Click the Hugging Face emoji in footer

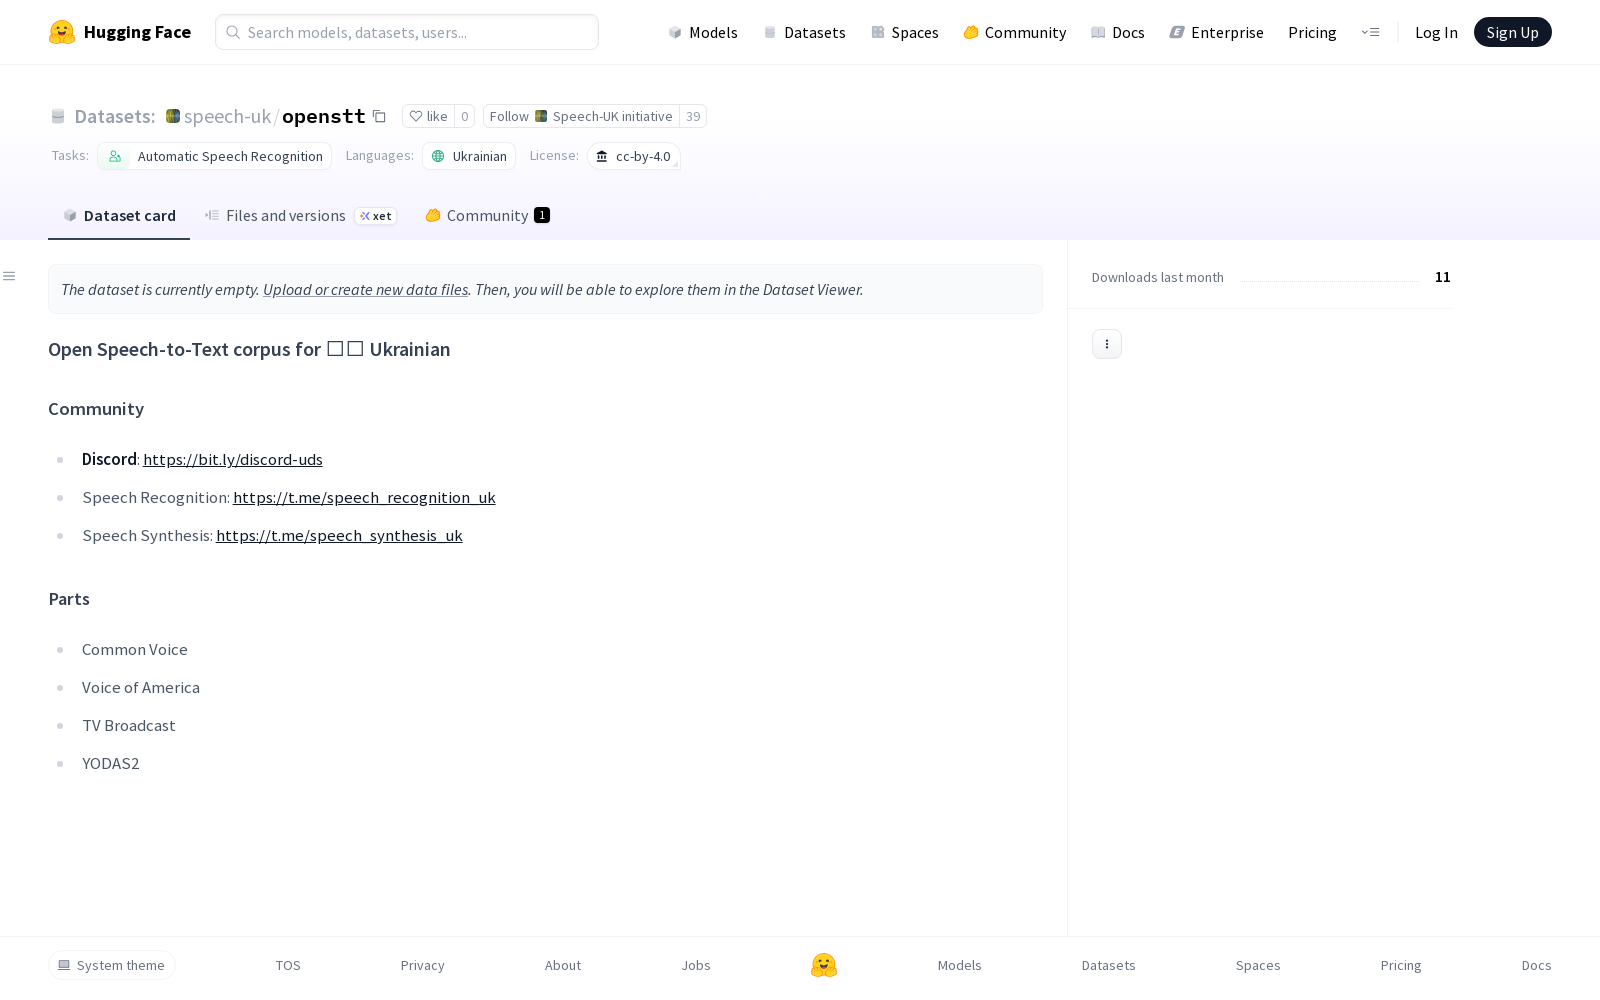pos(824,965)
